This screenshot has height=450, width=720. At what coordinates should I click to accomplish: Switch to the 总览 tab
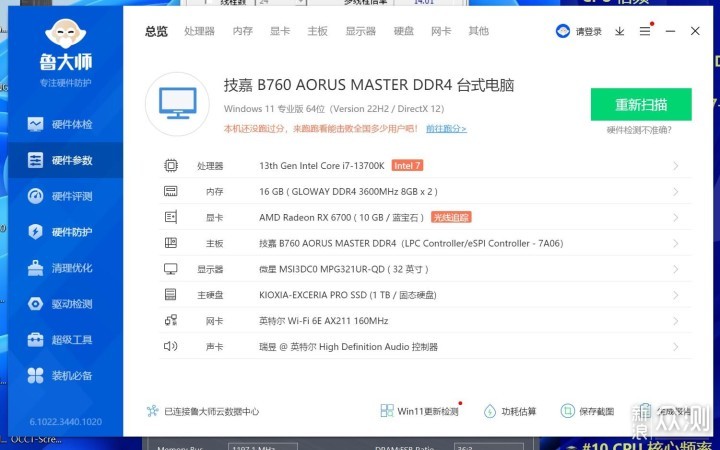(156, 31)
